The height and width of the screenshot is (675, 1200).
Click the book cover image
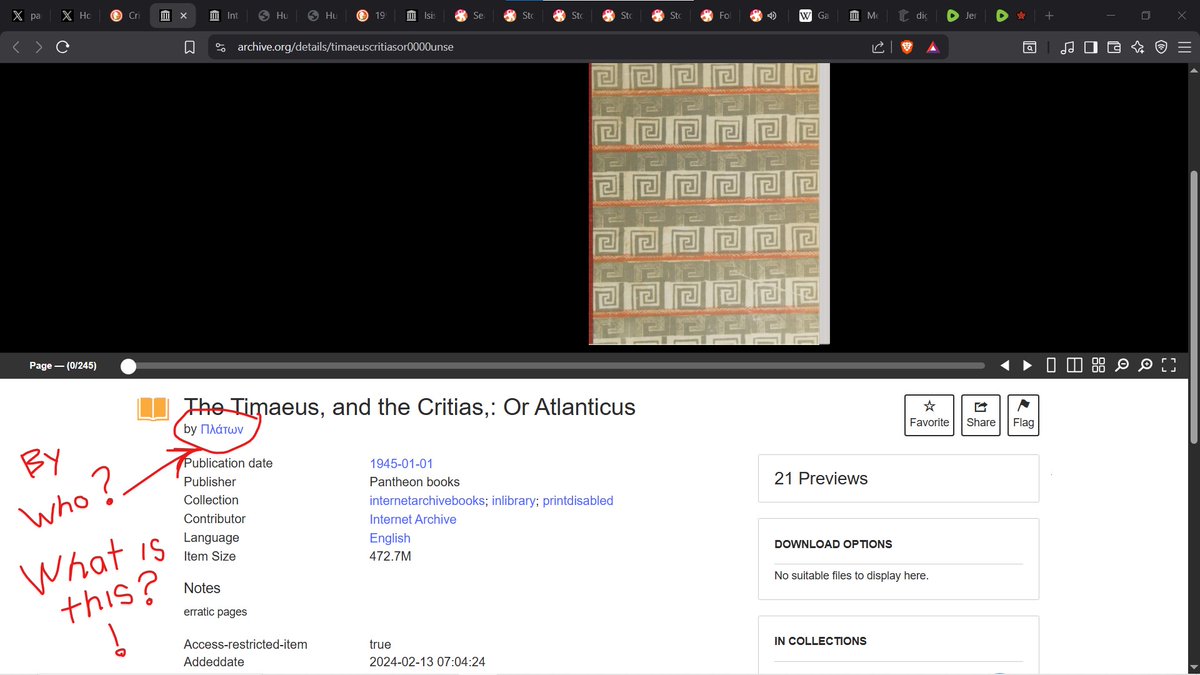[708, 204]
